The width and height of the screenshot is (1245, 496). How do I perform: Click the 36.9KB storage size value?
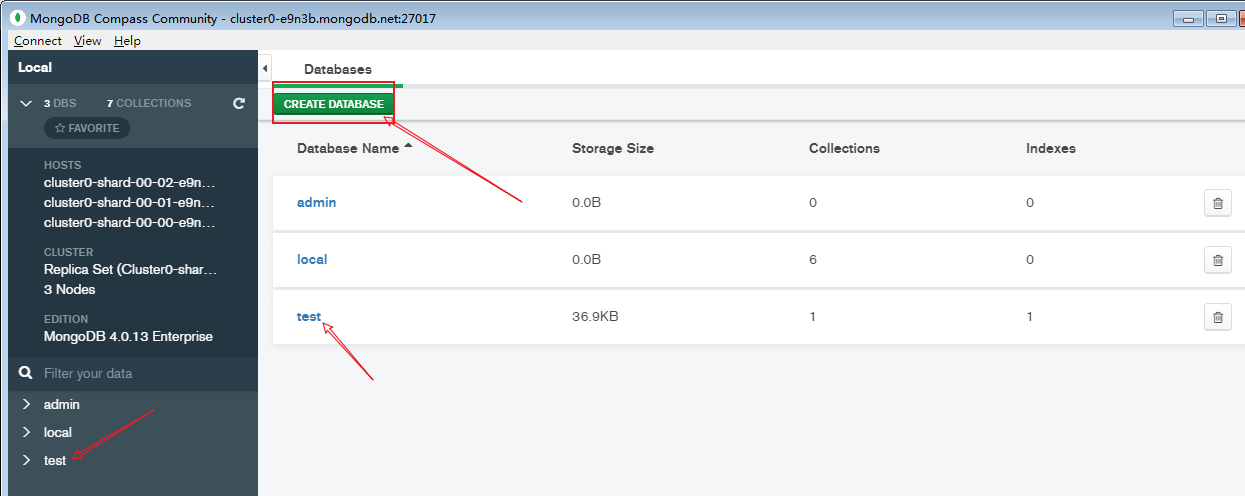(x=595, y=317)
